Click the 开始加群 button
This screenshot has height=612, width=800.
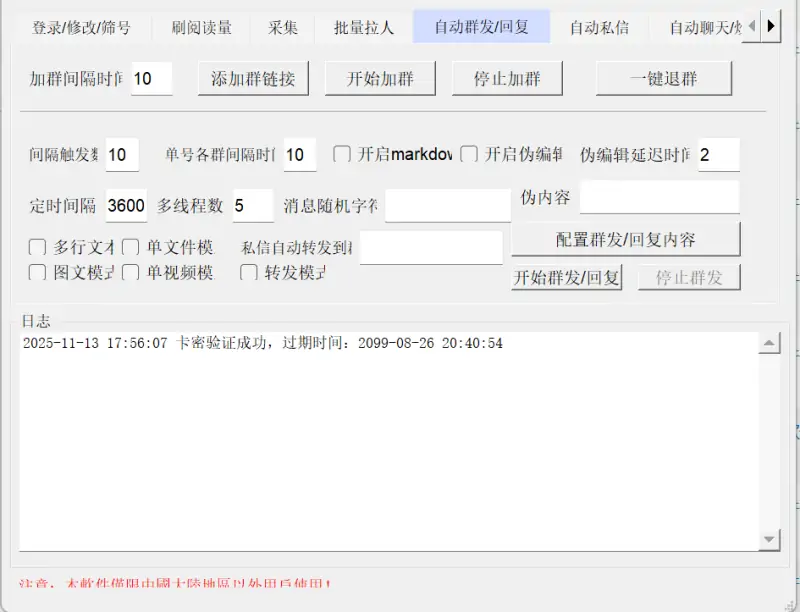pos(379,78)
